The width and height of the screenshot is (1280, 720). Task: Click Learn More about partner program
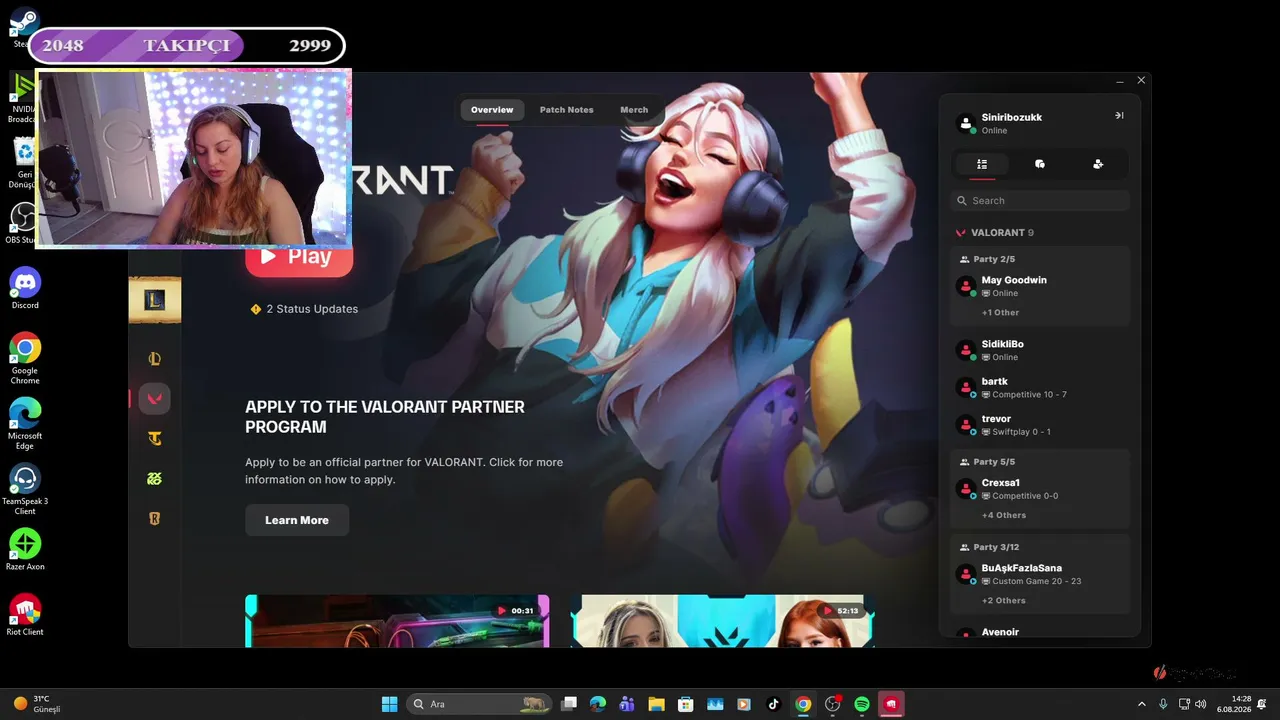pyautogui.click(x=297, y=520)
